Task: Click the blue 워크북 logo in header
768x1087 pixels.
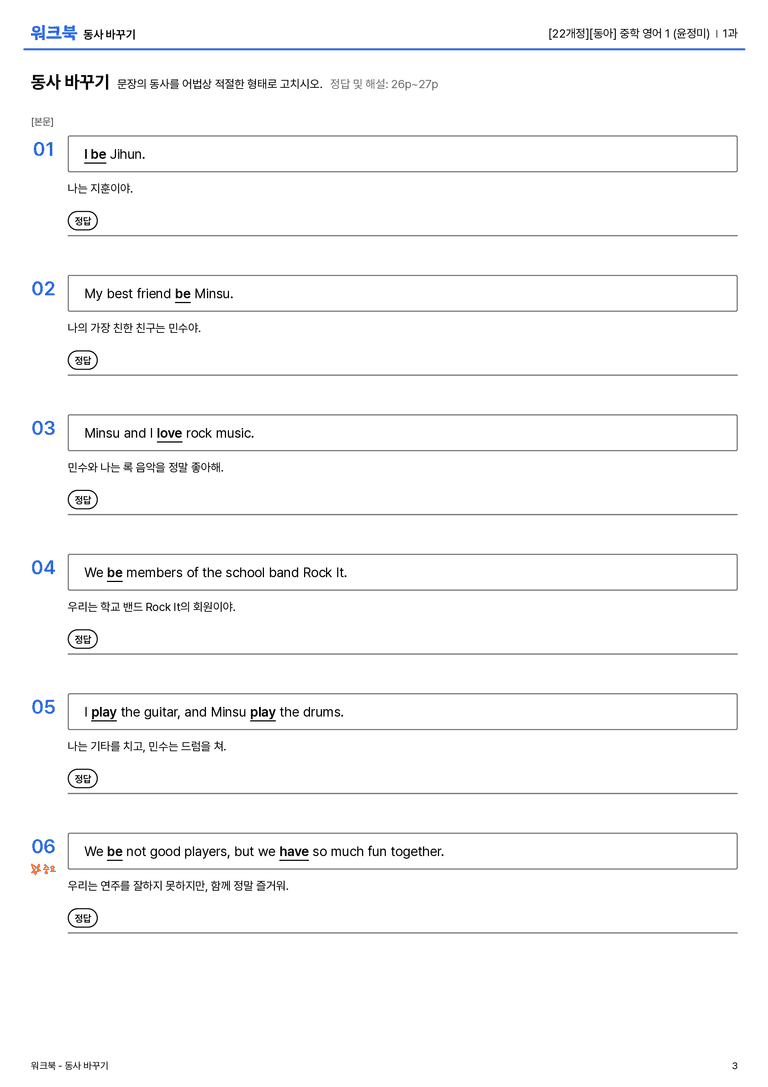Action: click(53, 33)
